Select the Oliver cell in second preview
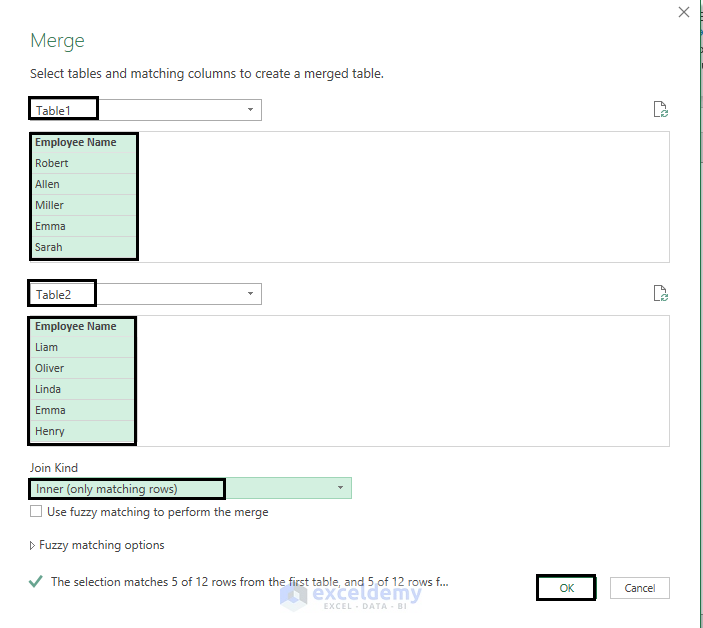This screenshot has height=628, width=703. pos(50,368)
